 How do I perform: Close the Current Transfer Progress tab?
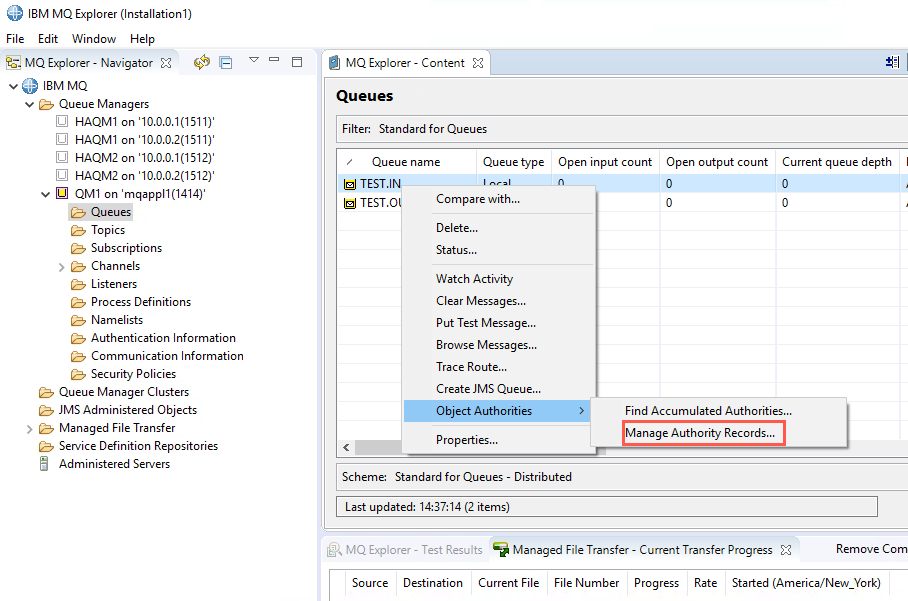[x=786, y=550]
